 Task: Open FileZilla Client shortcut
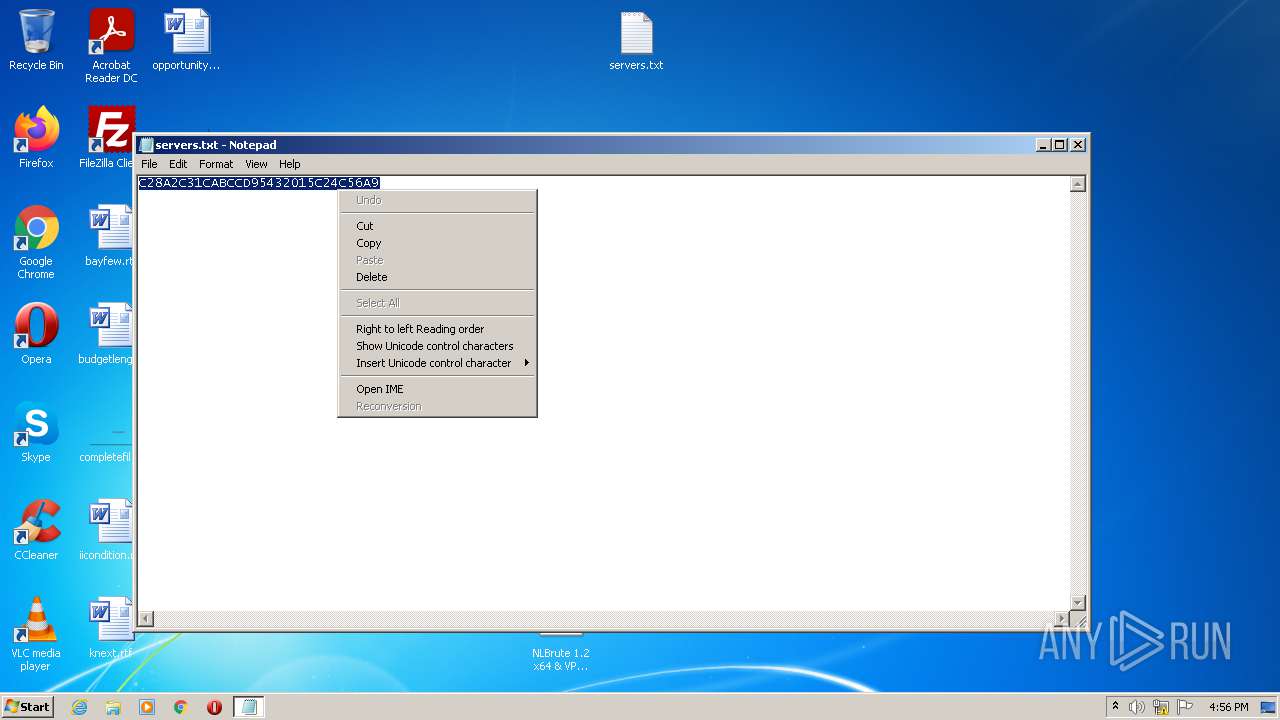[110, 138]
